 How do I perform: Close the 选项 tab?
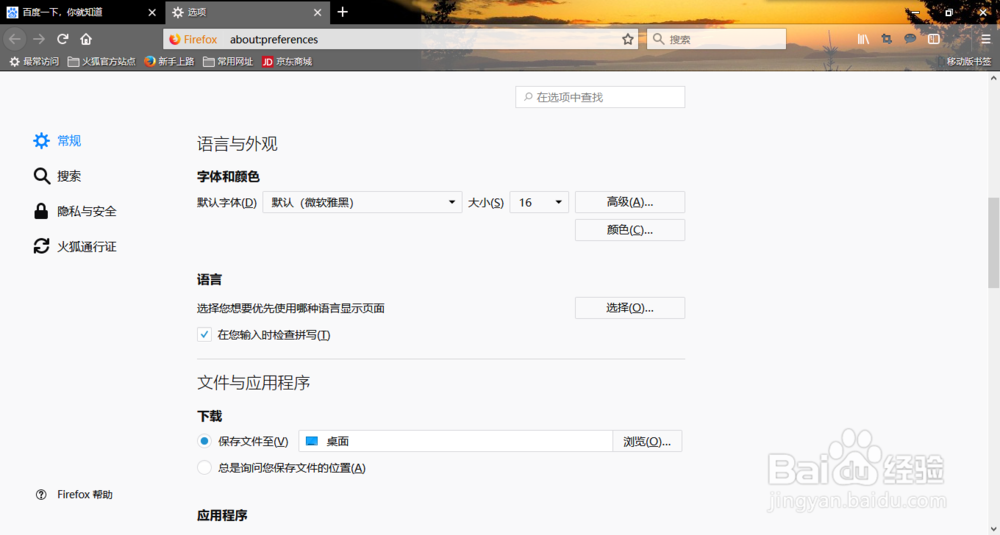[x=318, y=12]
